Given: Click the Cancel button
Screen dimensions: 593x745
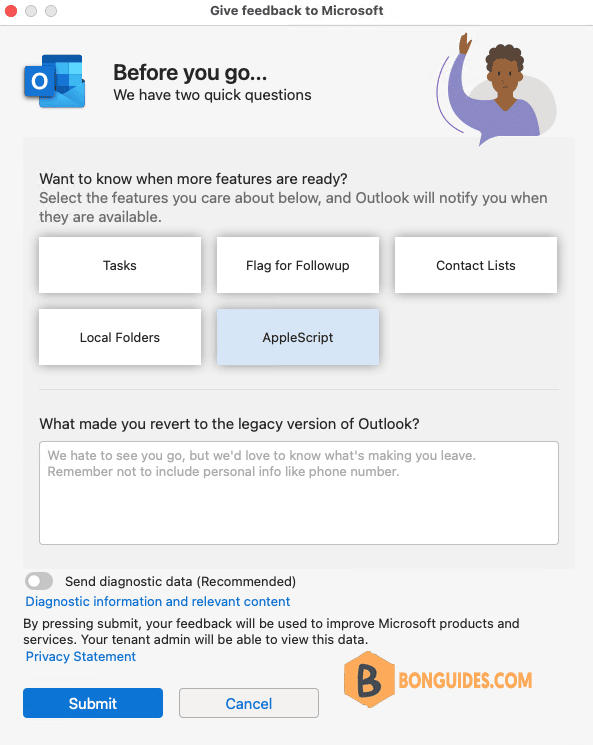Looking at the screenshot, I should point(249,703).
